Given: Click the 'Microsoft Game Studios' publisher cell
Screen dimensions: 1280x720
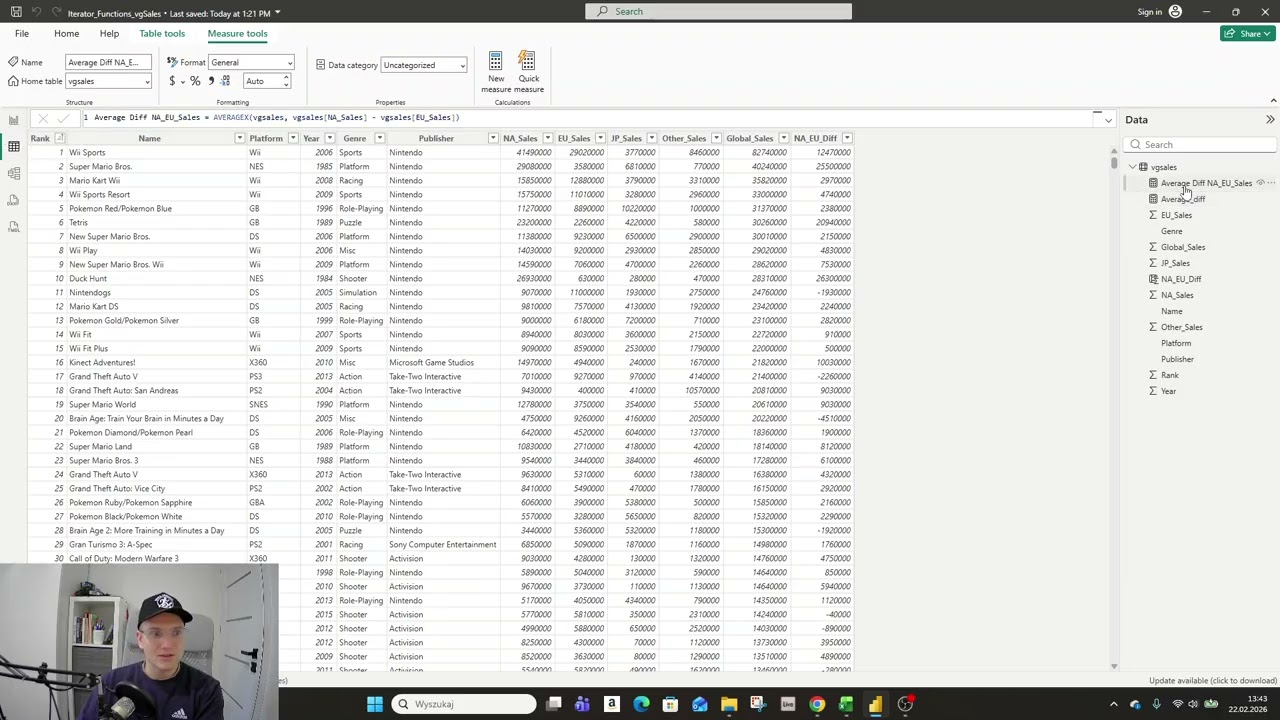Looking at the screenshot, I should [432, 363].
